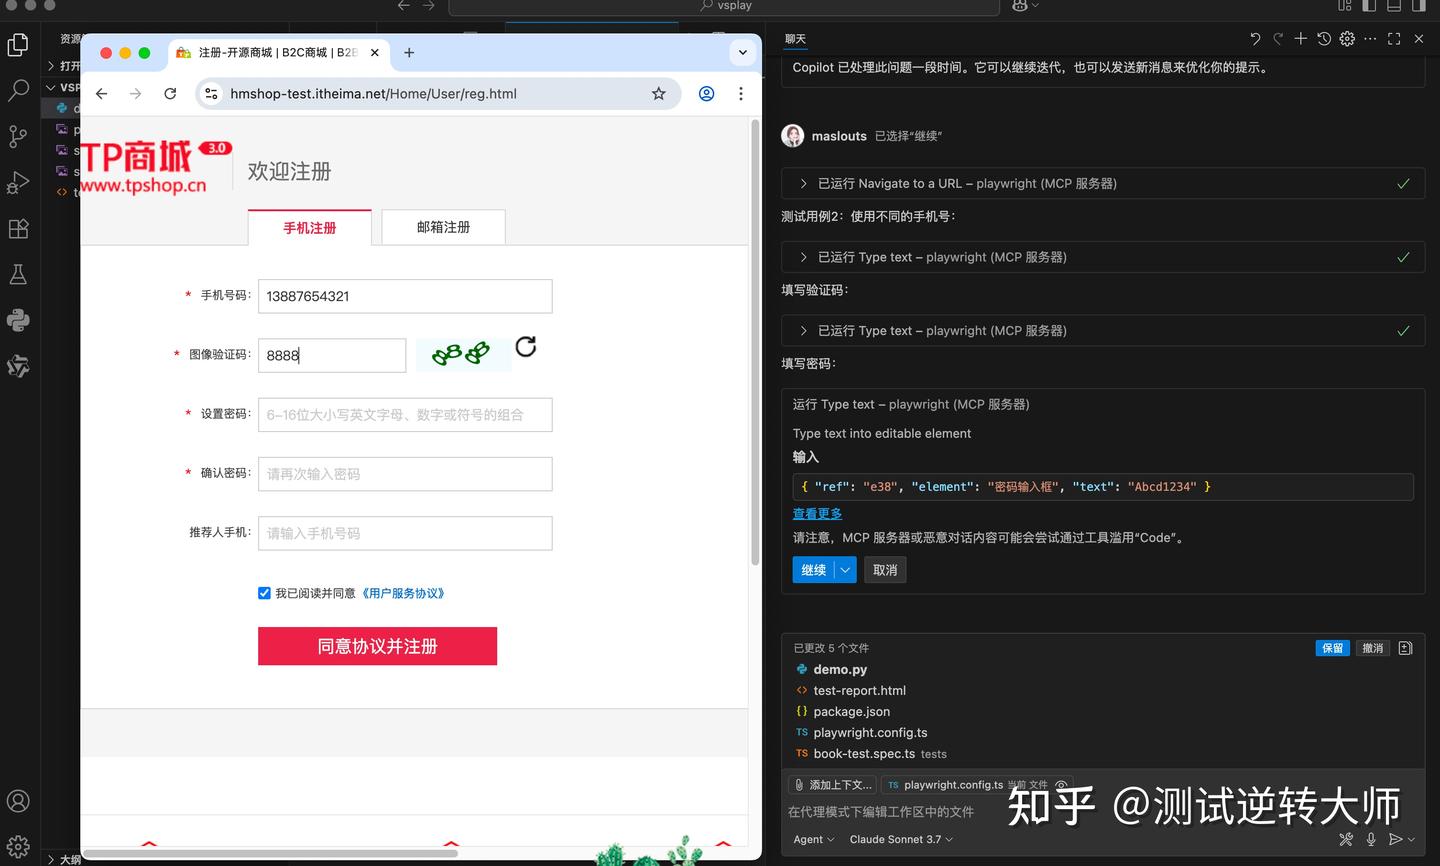Switch to the 手机注册 tab

(x=310, y=228)
